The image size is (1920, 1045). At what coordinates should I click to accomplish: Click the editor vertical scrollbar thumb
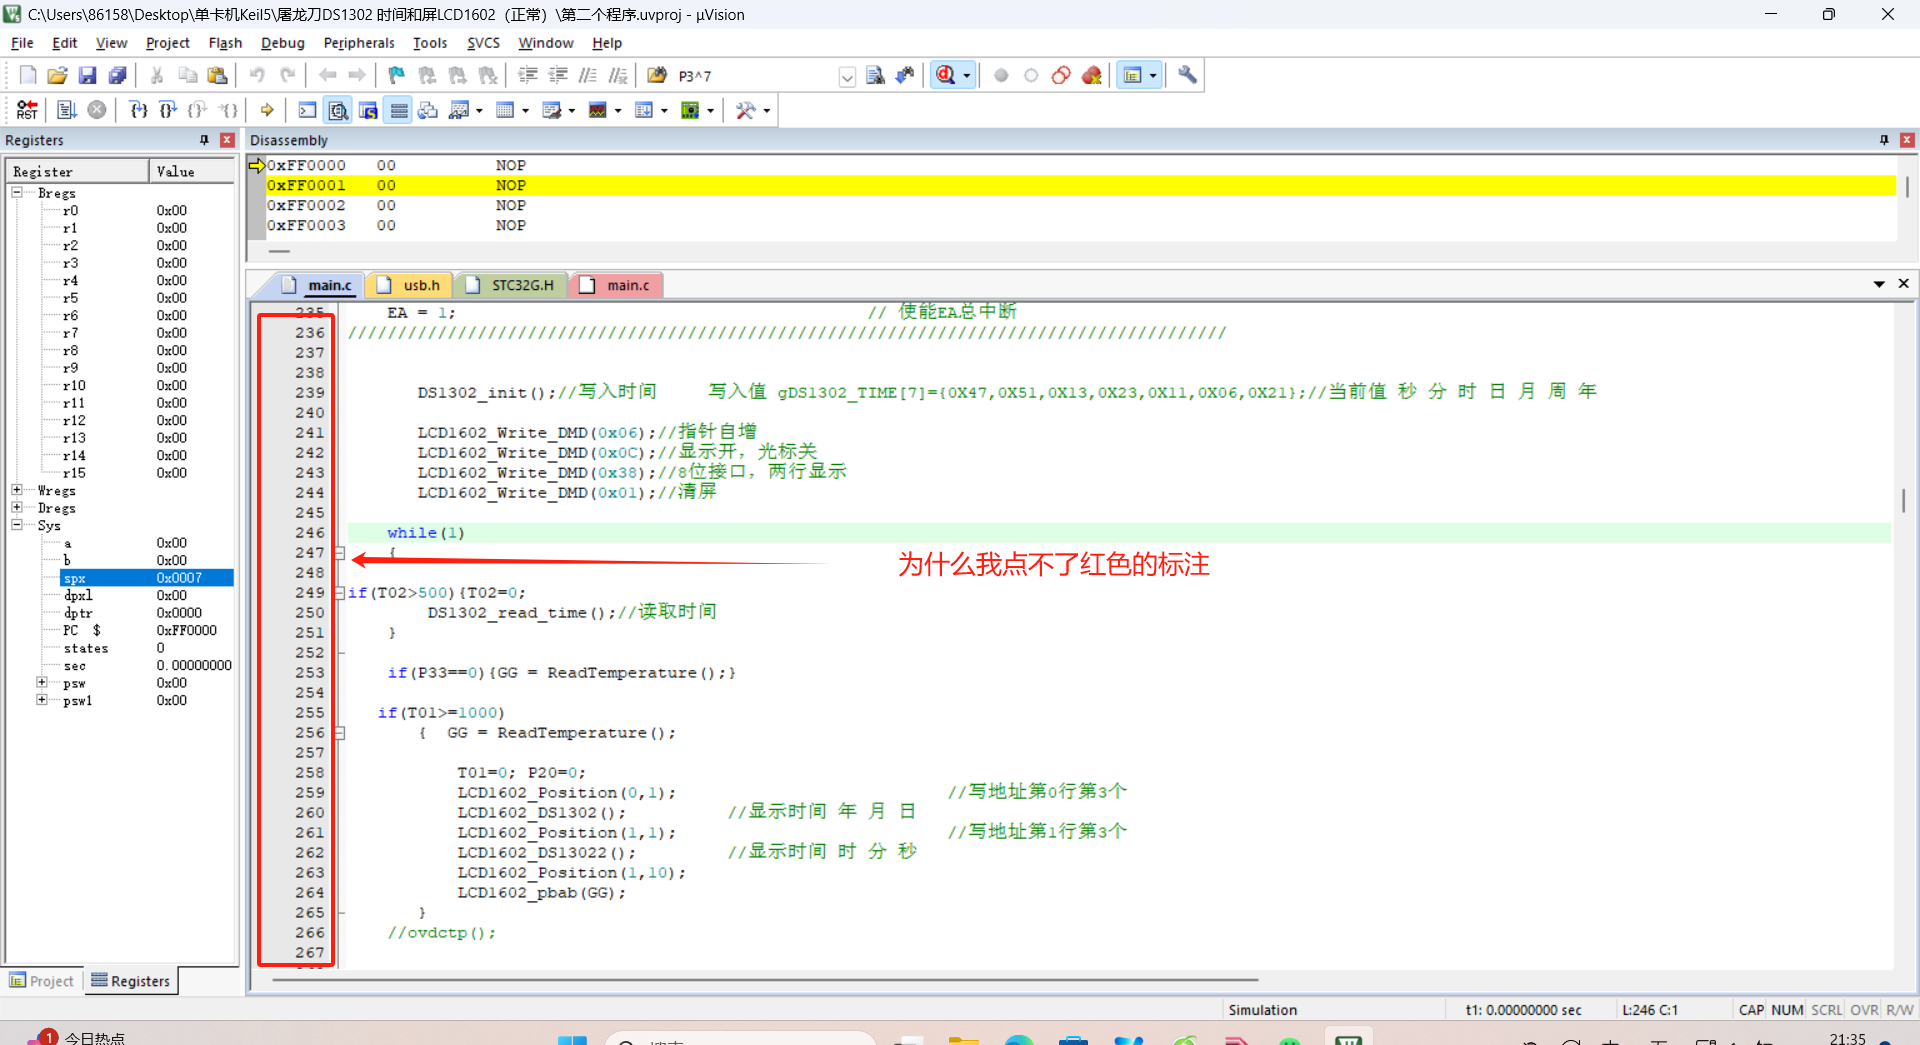(x=1903, y=499)
